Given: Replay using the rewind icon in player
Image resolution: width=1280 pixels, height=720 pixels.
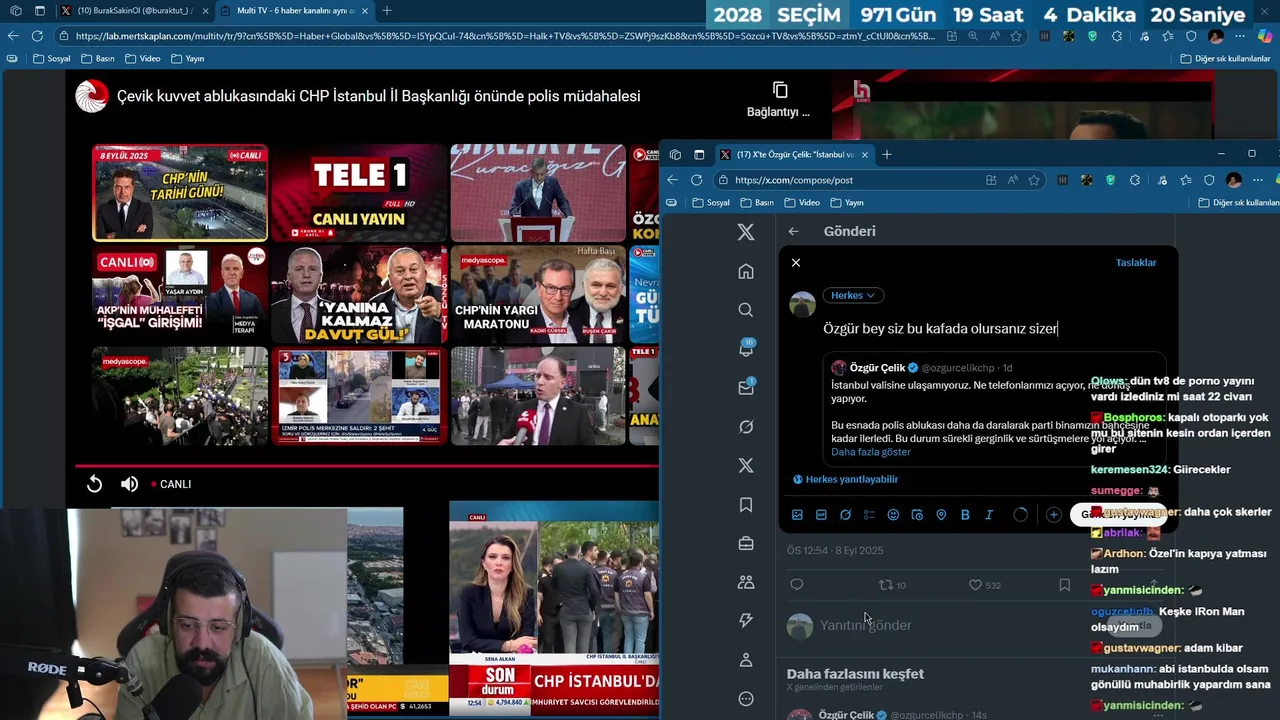Looking at the screenshot, I should 94,484.
